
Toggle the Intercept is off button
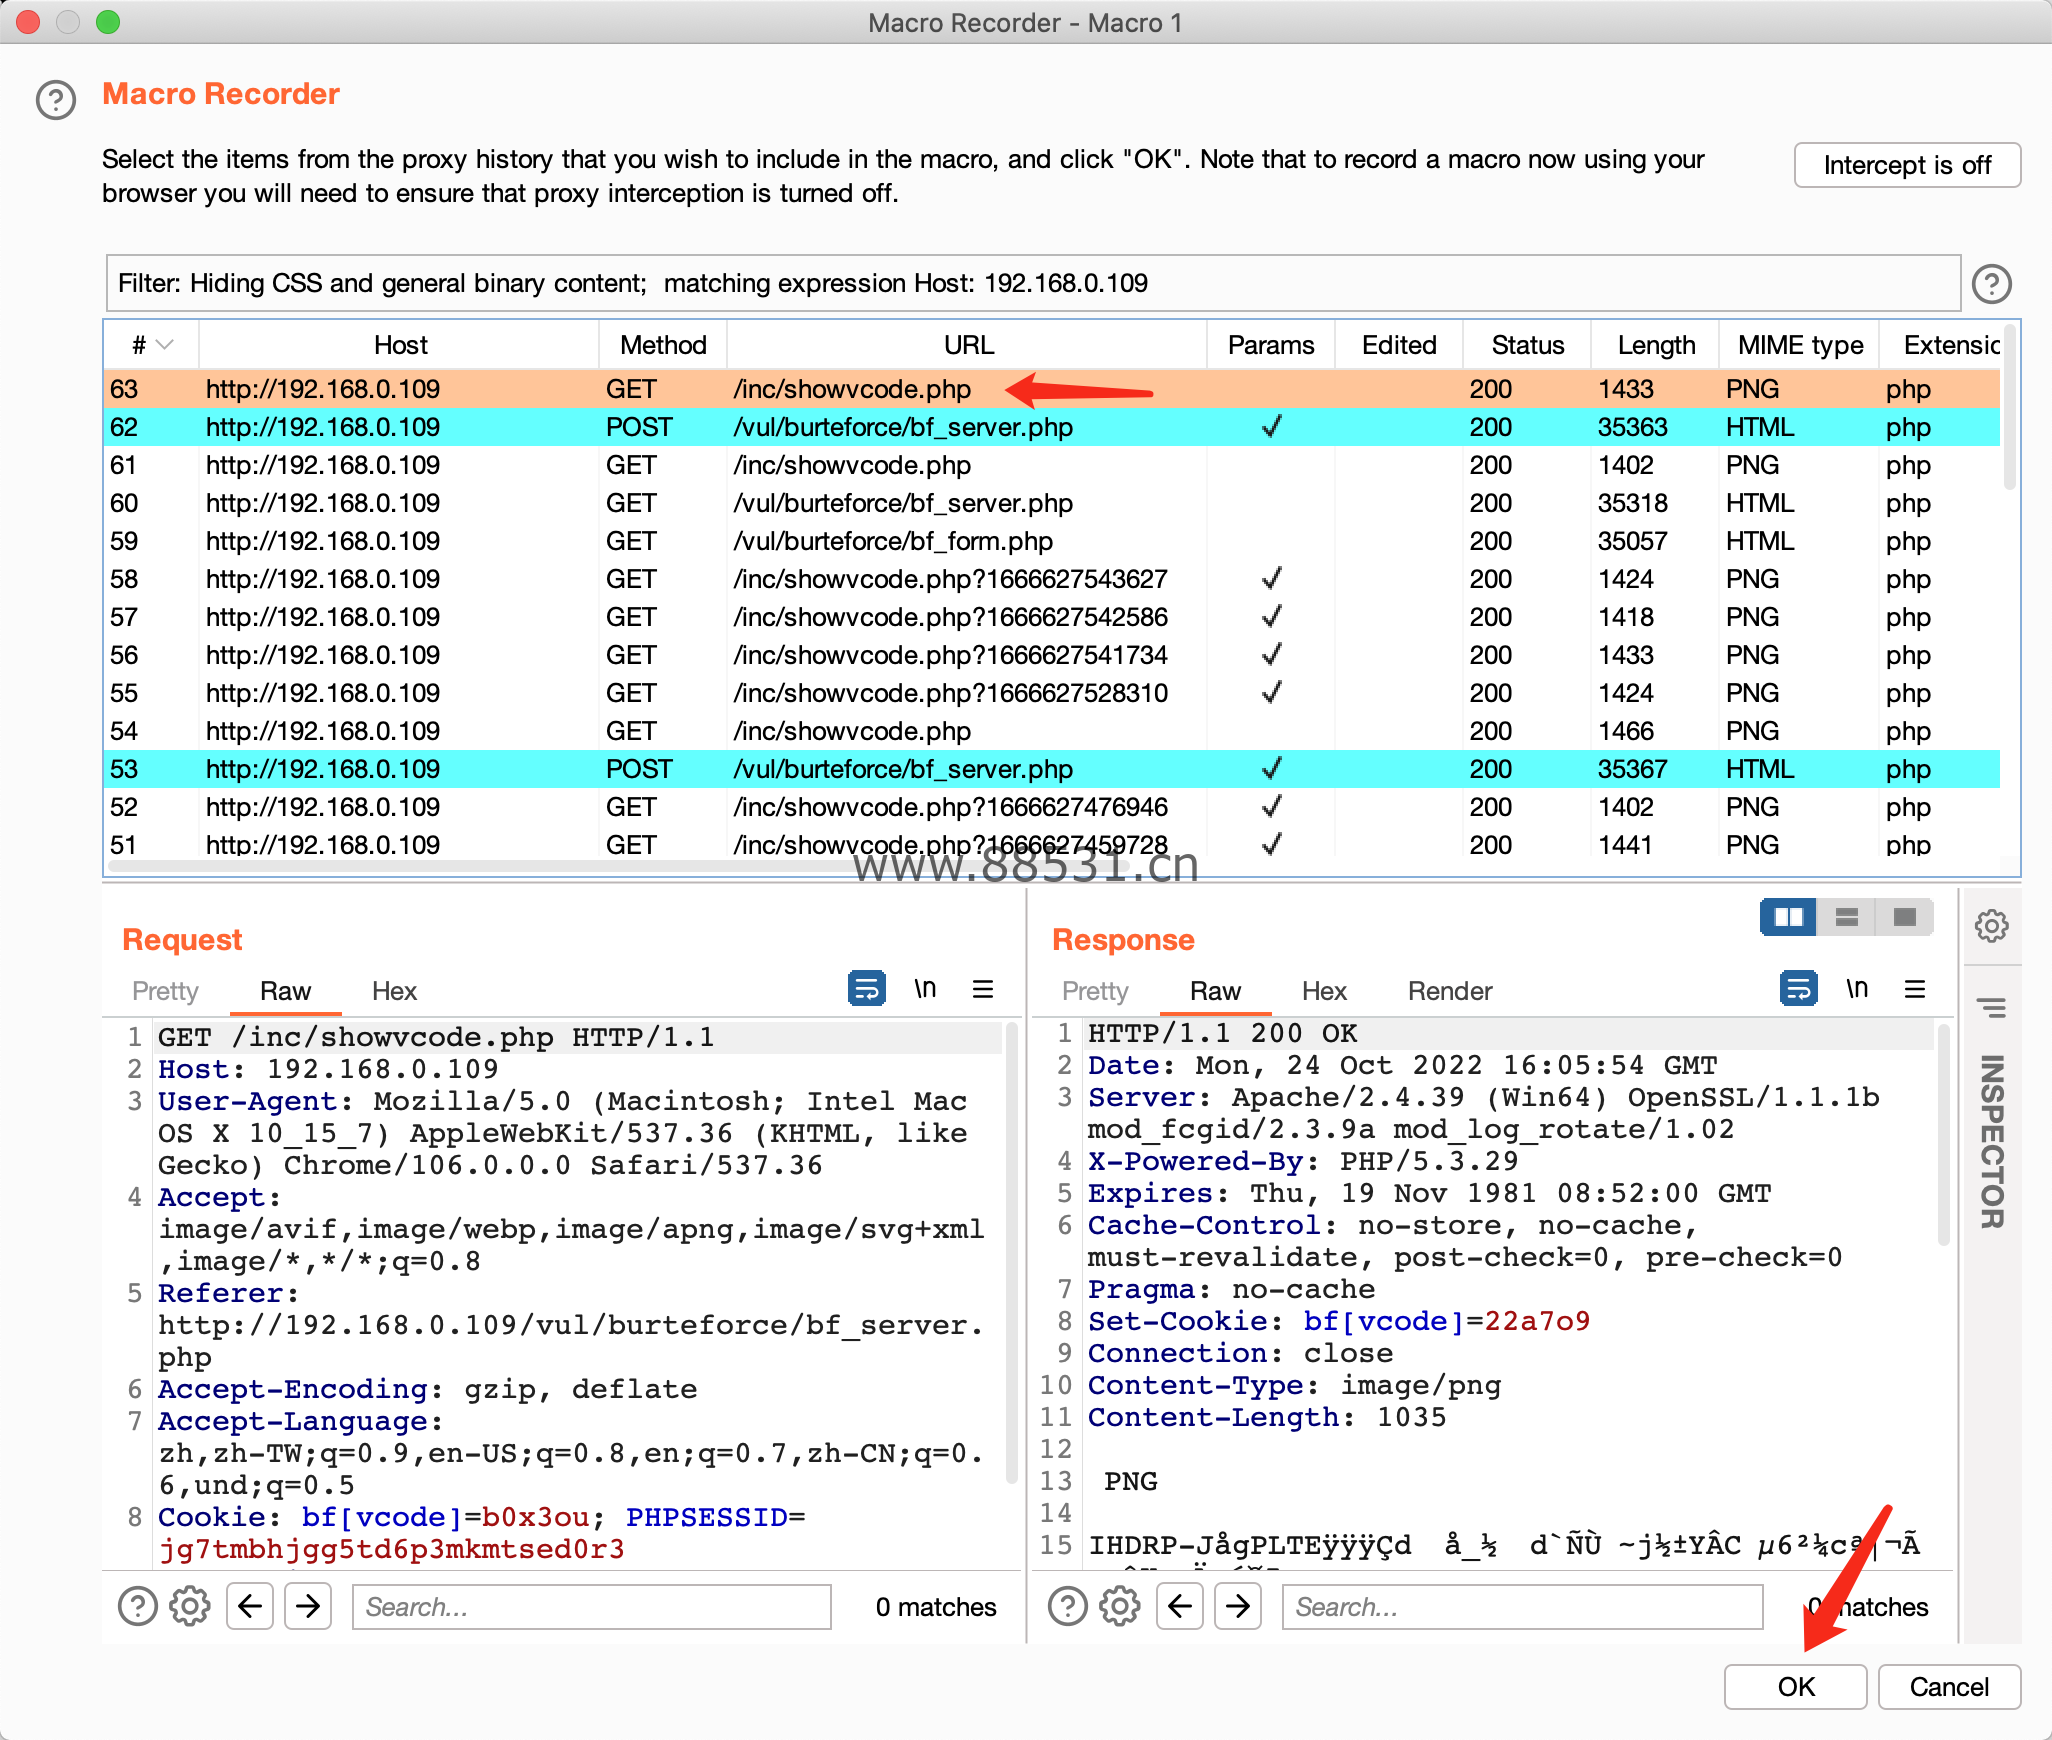pos(1907,165)
